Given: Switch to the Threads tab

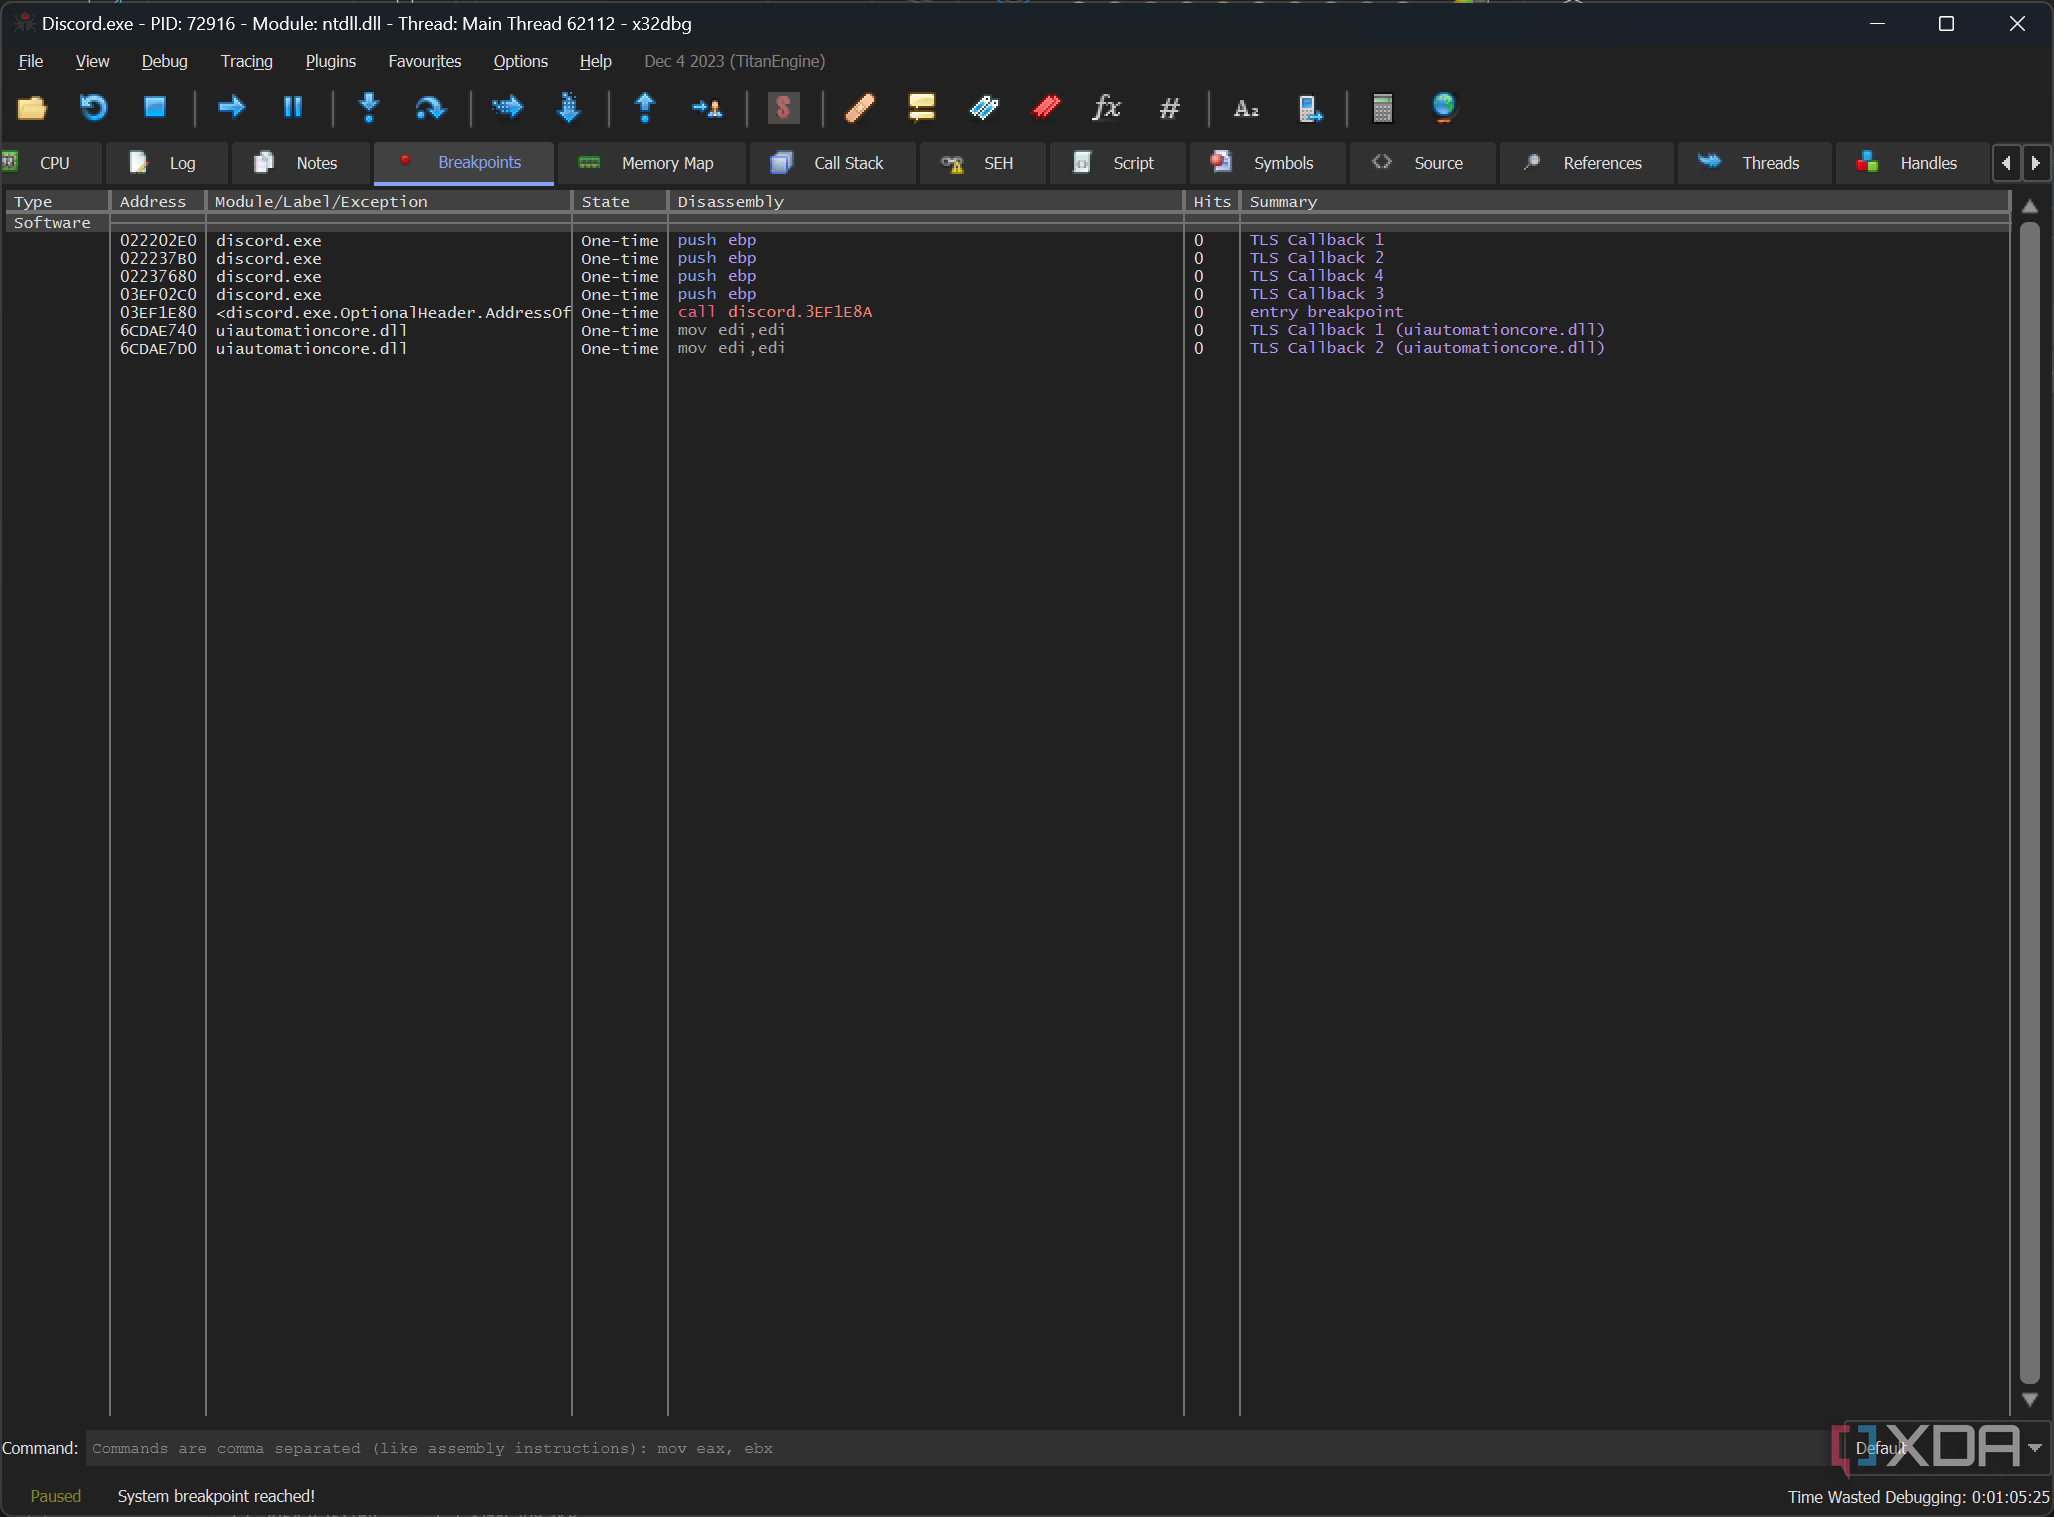Looking at the screenshot, I should [x=1754, y=163].
